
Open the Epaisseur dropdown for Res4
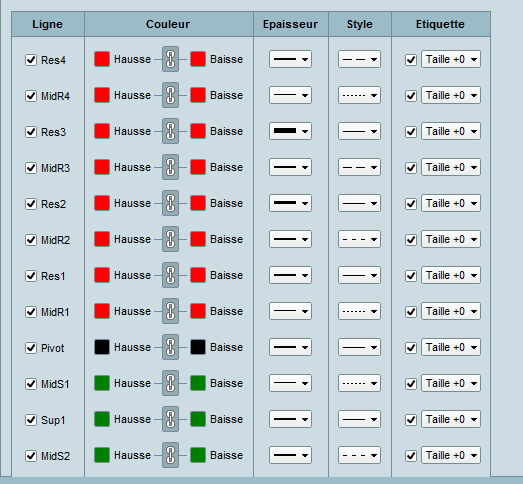click(x=290, y=59)
